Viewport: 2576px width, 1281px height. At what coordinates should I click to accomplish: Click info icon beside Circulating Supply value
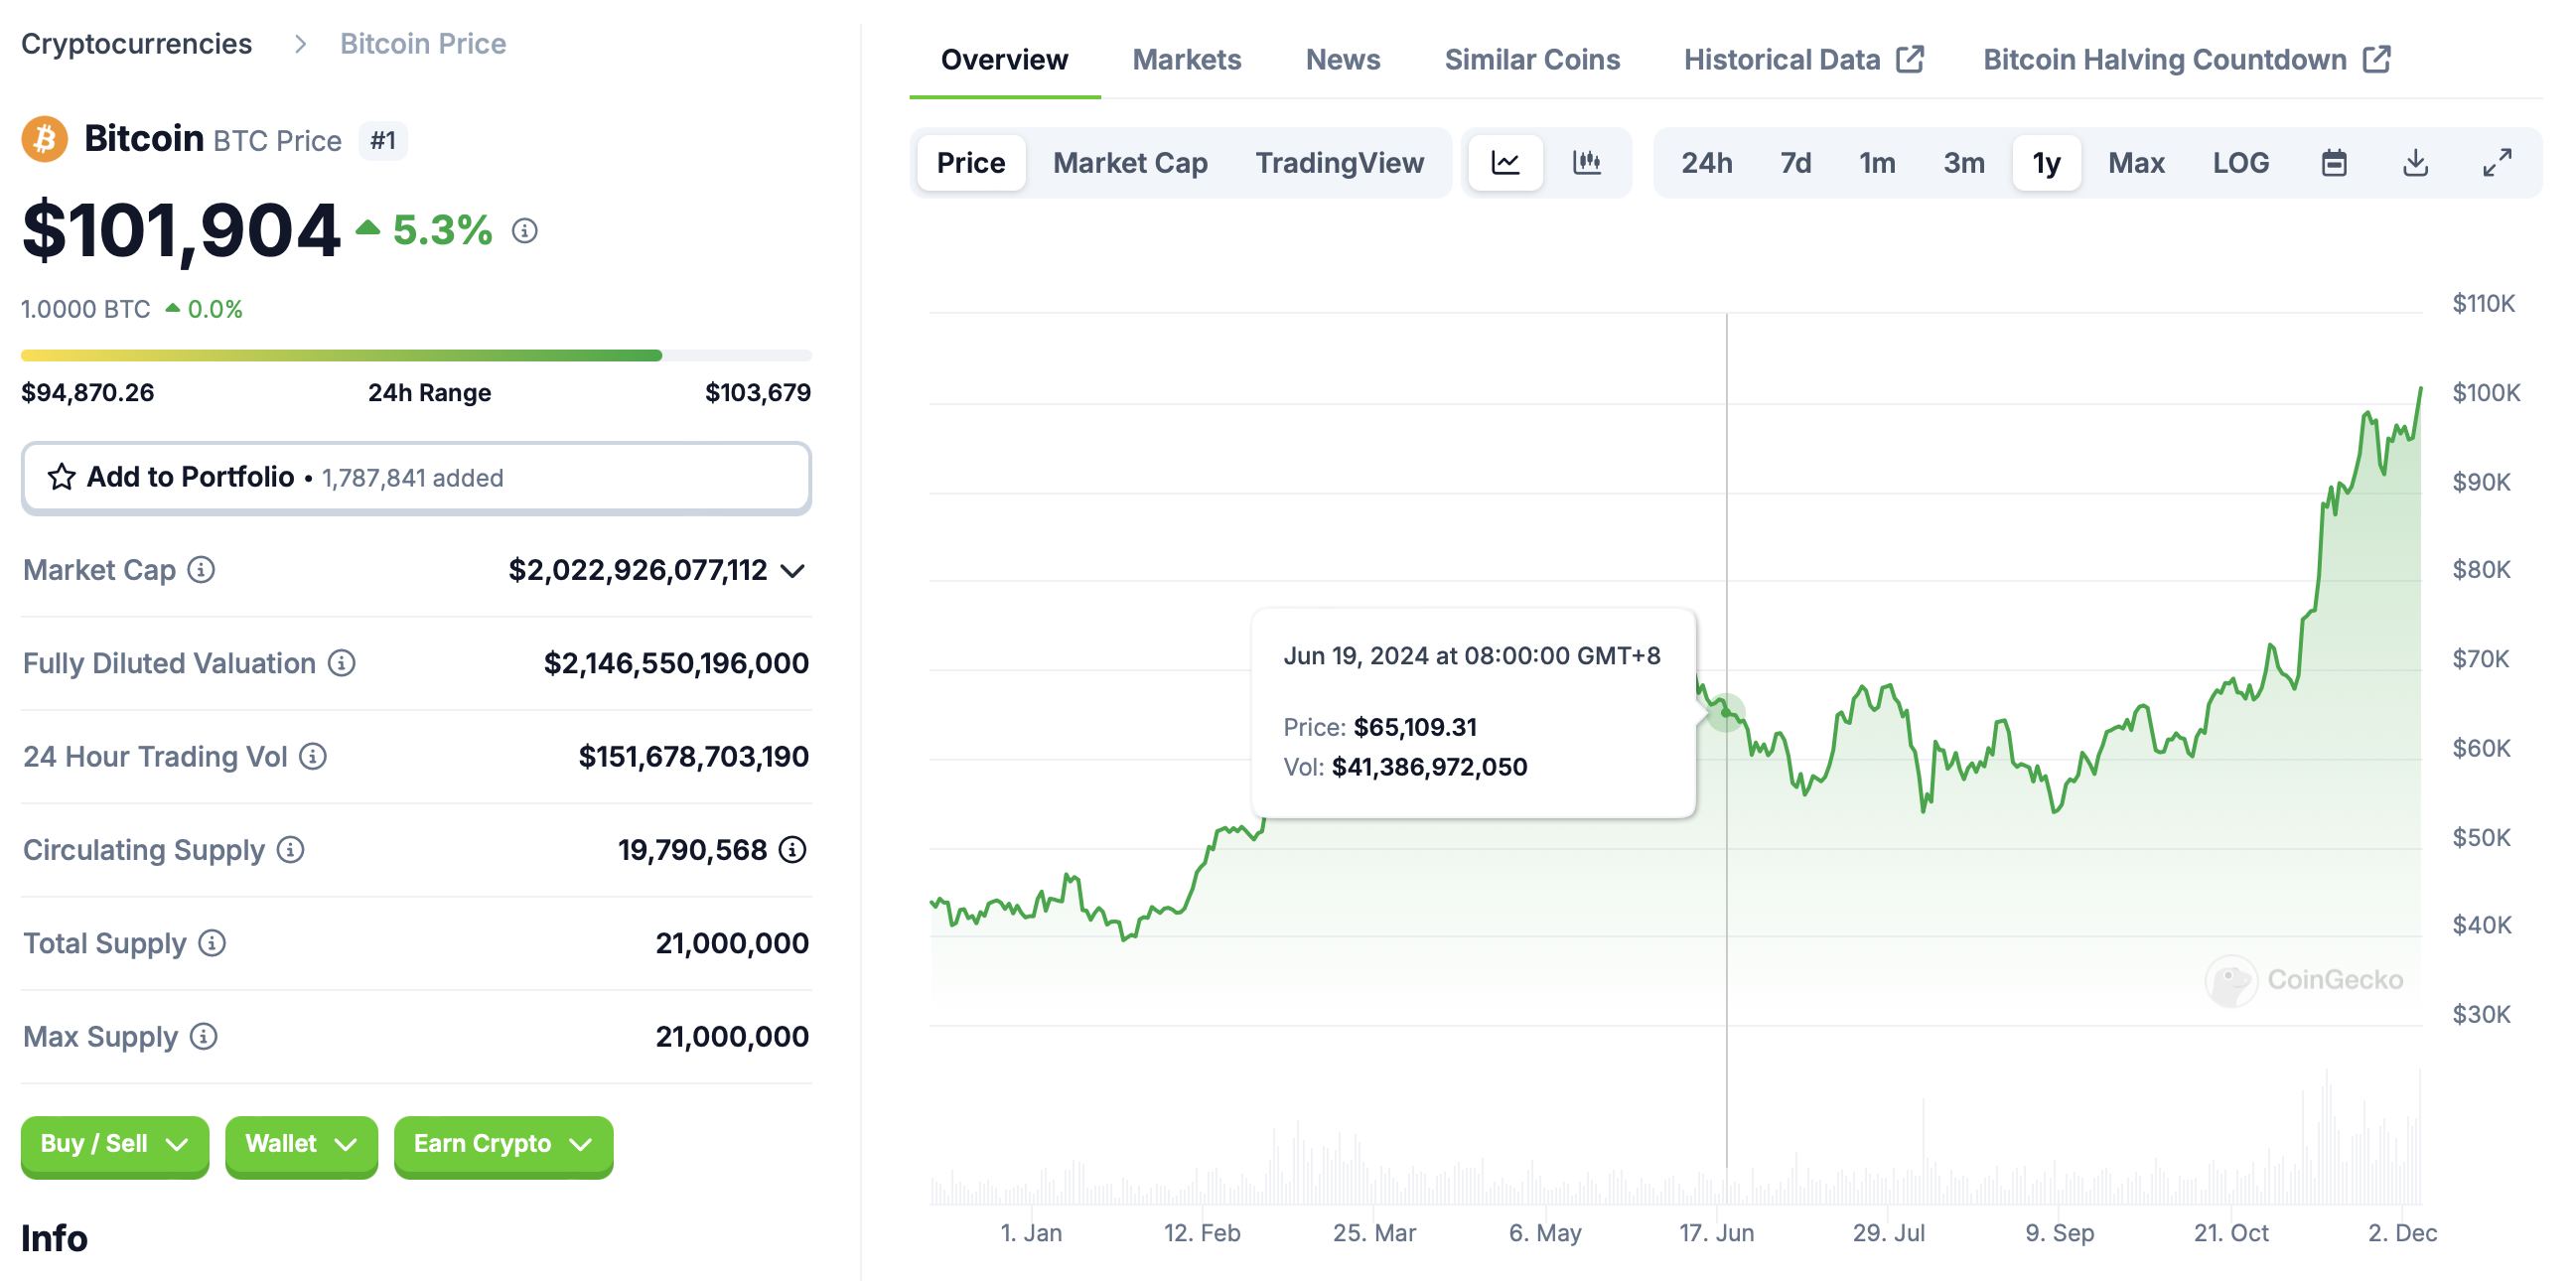pyautogui.click(x=793, y=850)
